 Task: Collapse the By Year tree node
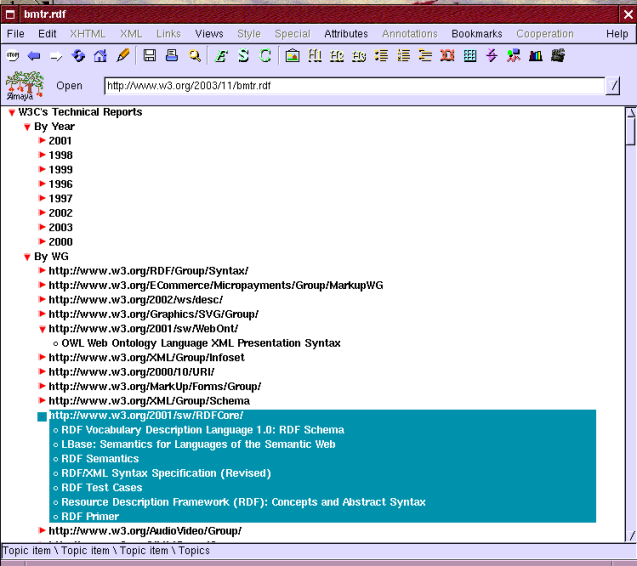click(x=27, y=127)
